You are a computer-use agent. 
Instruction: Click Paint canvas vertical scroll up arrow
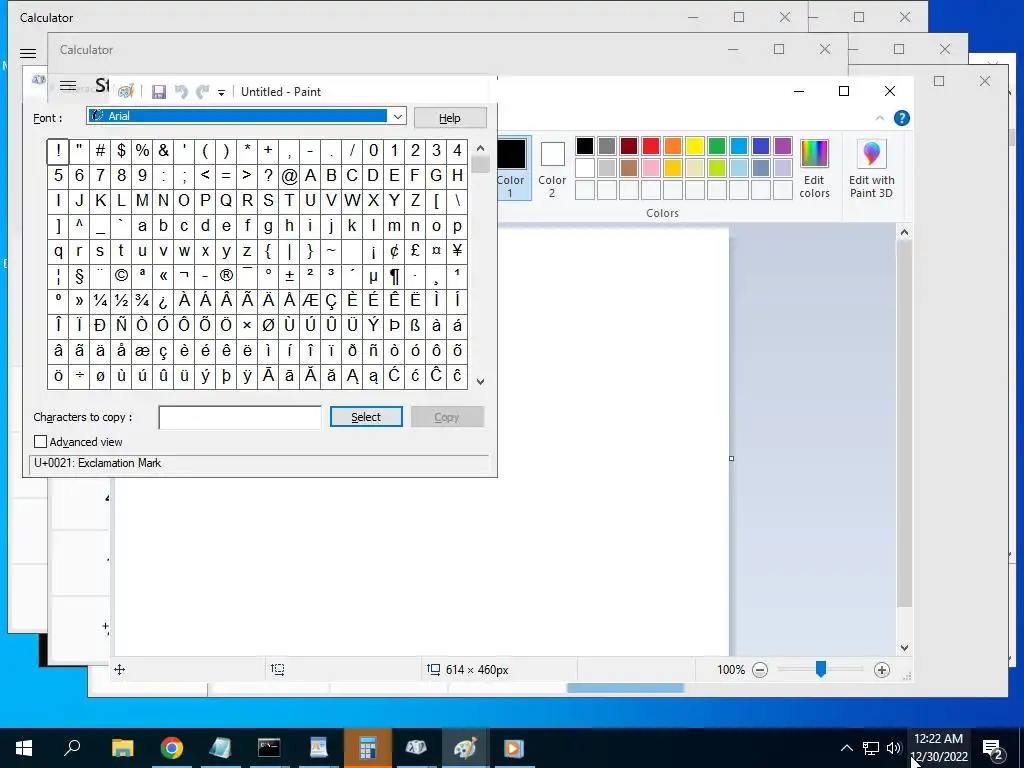tap(904, 232)
